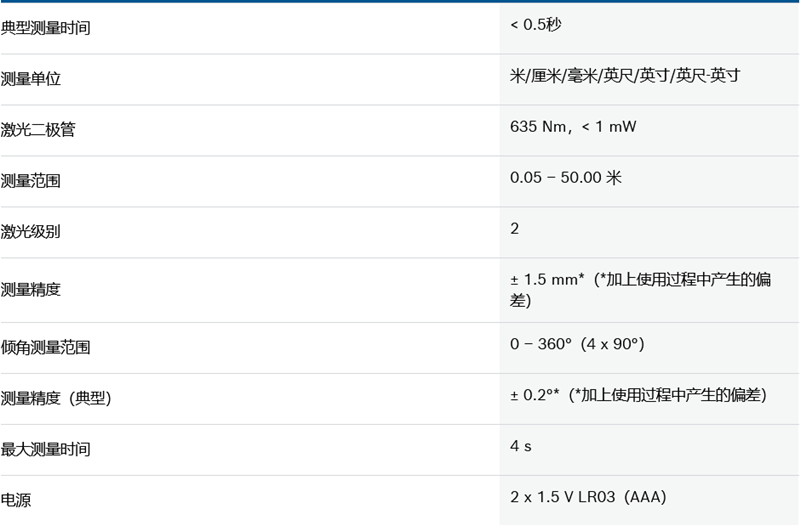Screen dimensions: 800x525
Task: Click the '635 Nm, < 1 mW' value
Action: (573, 126)
